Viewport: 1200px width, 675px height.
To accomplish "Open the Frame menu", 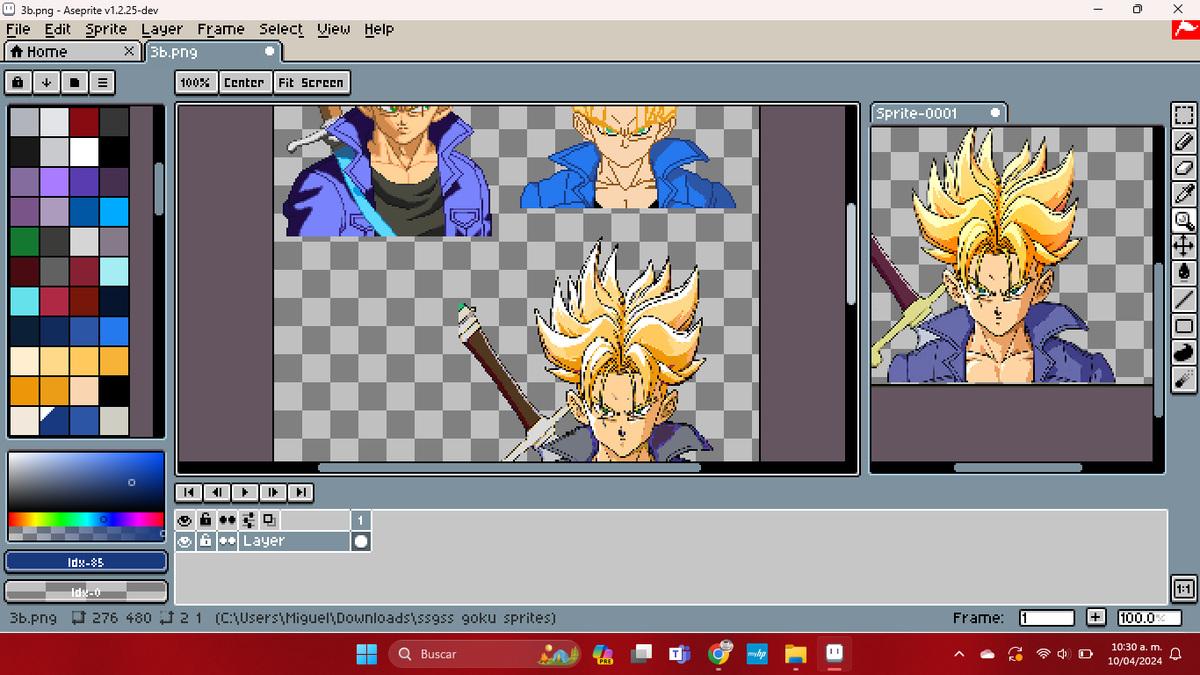I will tap(221, 29).
